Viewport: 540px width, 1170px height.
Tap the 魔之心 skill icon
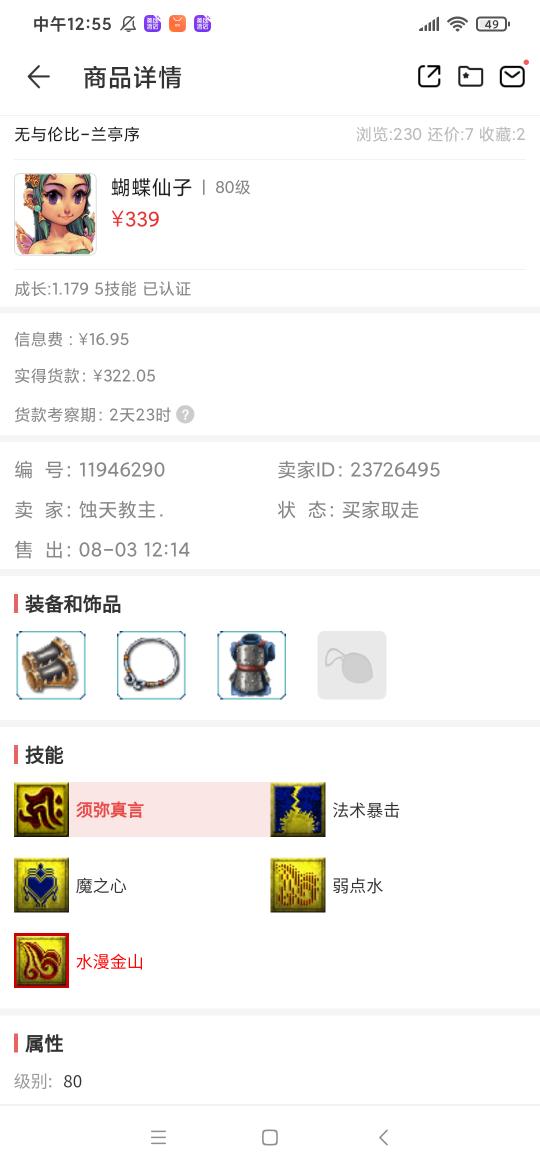pyautogui.click(x=42, y=886)
